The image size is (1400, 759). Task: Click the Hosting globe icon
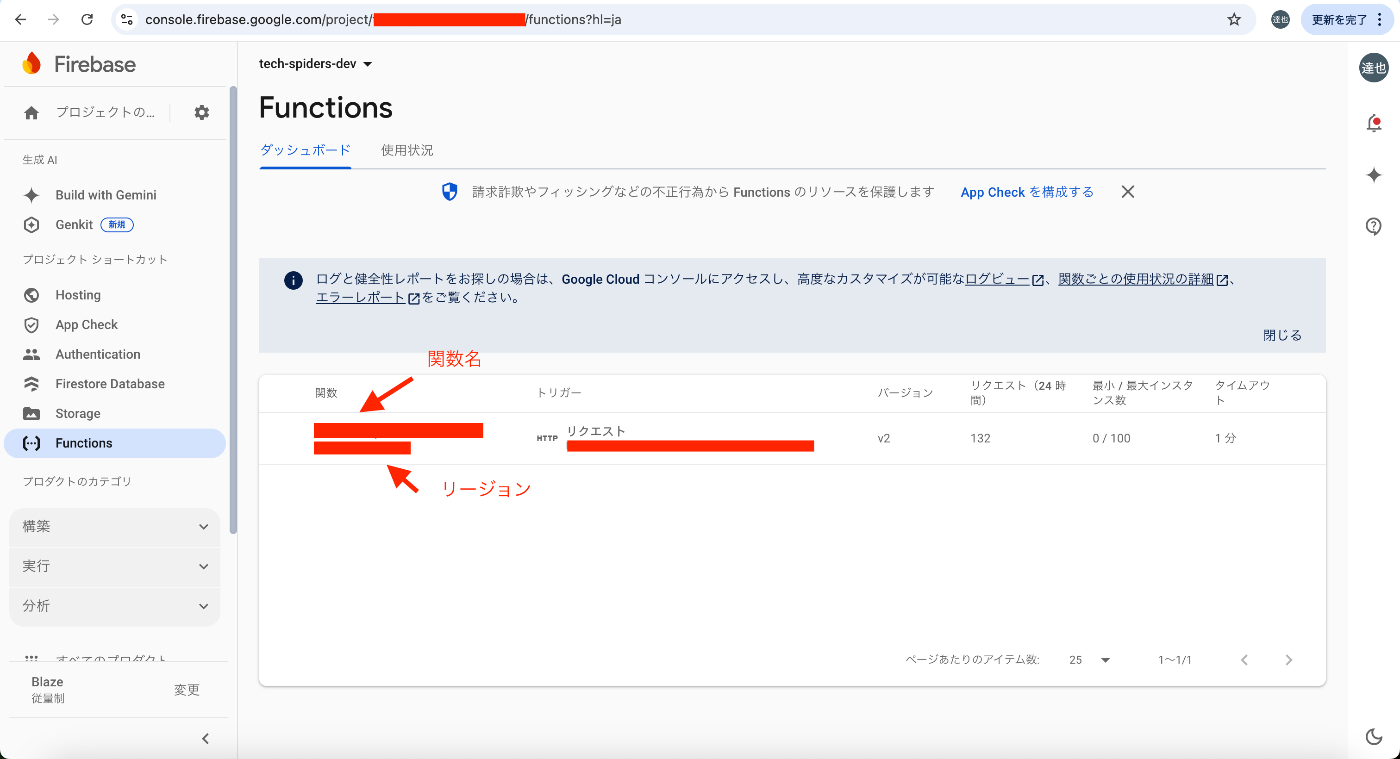click(x=32, y=295)
